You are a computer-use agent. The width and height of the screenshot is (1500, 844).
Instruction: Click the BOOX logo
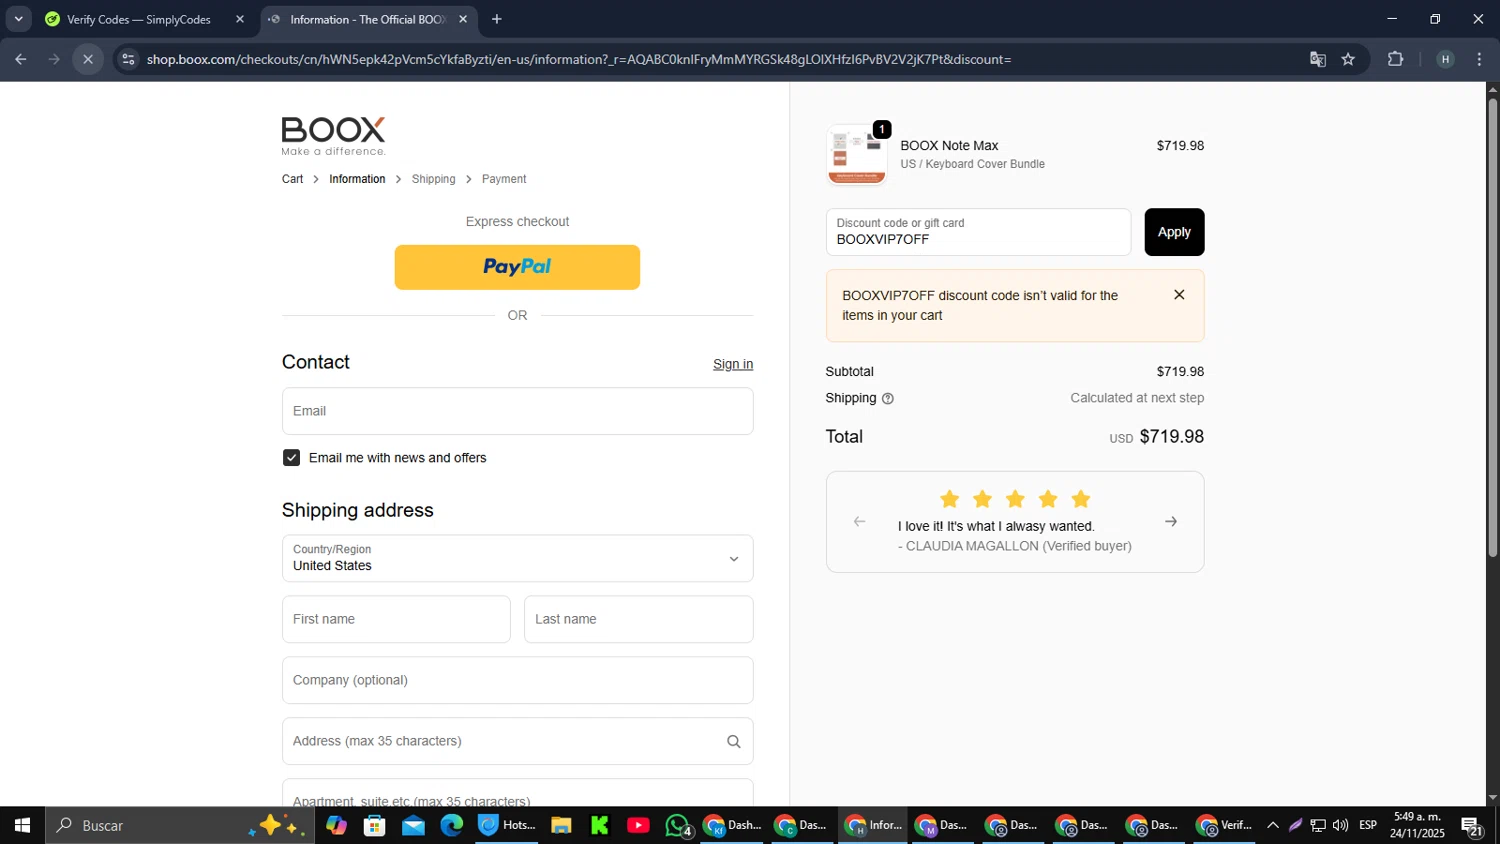(333, 136)
